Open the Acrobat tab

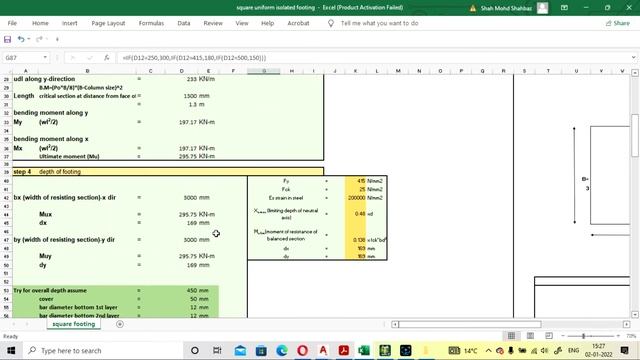[298, 23]
